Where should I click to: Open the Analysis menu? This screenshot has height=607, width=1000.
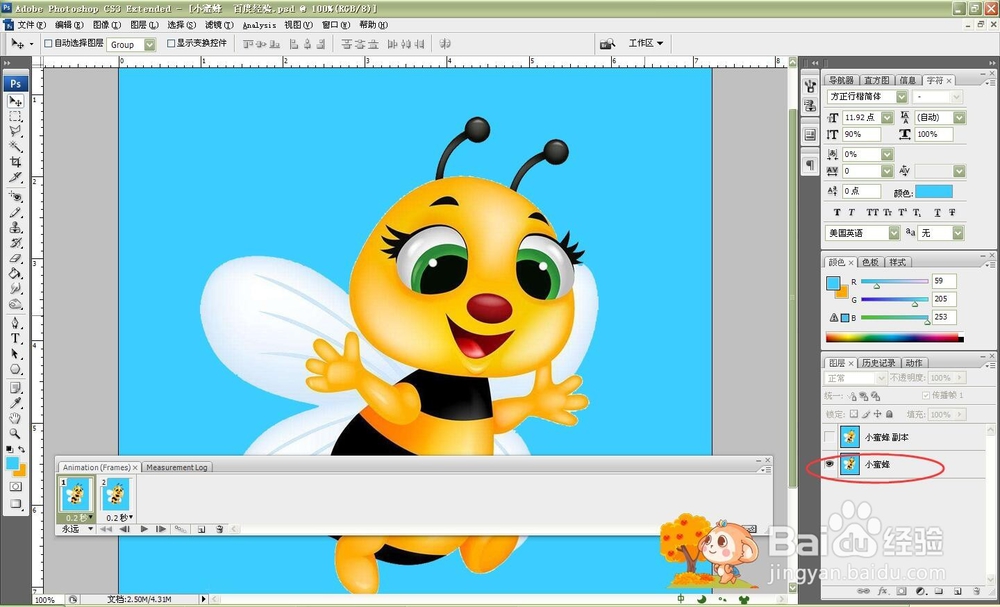pyautogui.click(x=259, y=26)
